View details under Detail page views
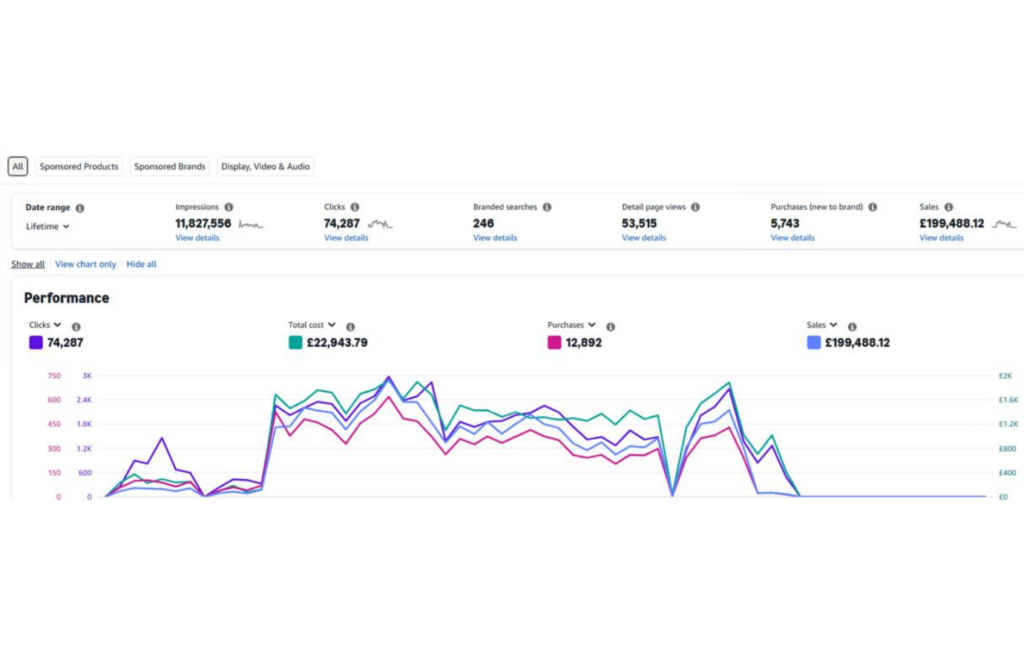The height and width of the screenshot is (646, 1024). pyautogui.click(x=644, y=238)
